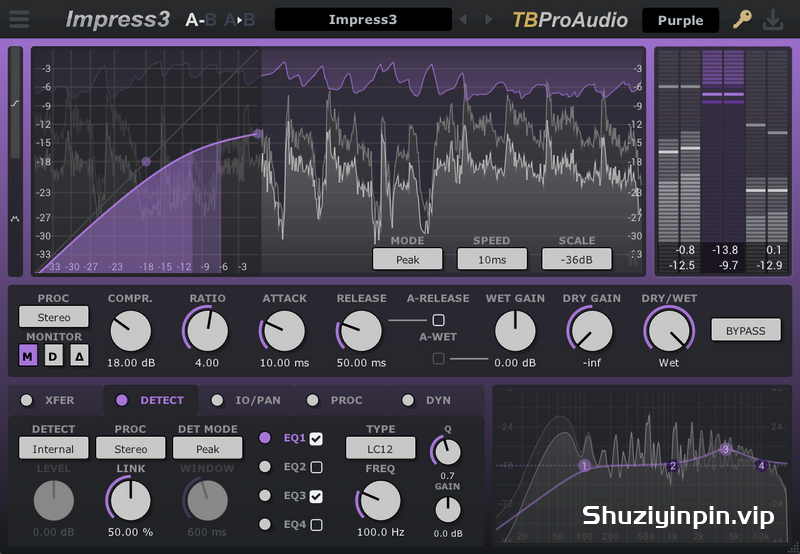Go to next preset arrow
The width and height of the screenshot is (800, 554).
[x=488, y=19]
